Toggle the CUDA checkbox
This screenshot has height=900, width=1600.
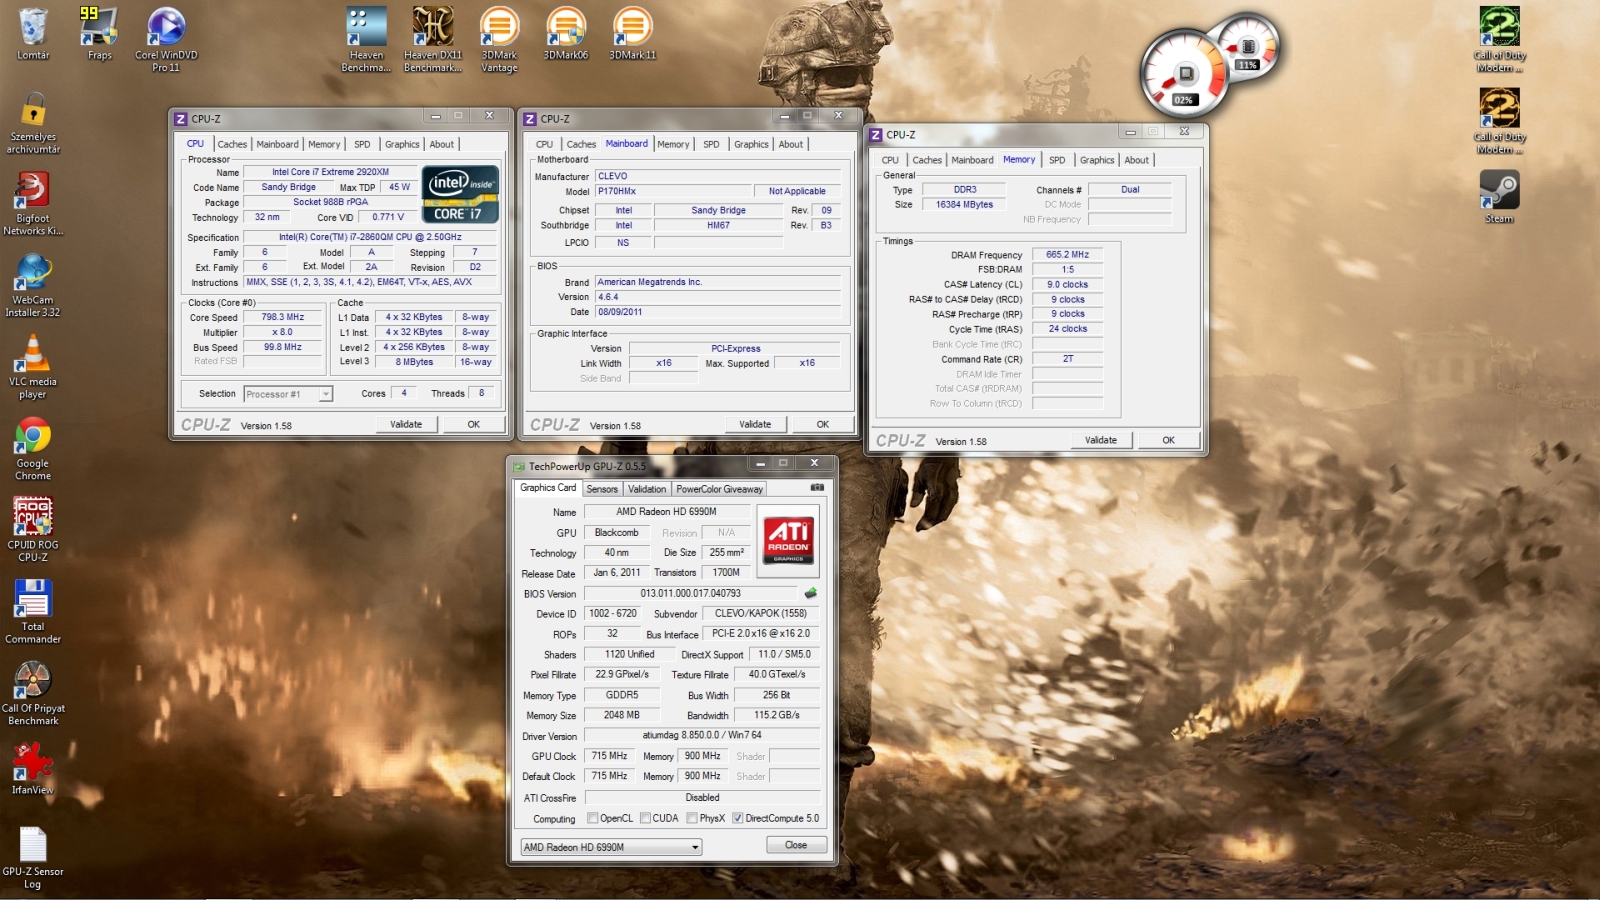point(646,818)
